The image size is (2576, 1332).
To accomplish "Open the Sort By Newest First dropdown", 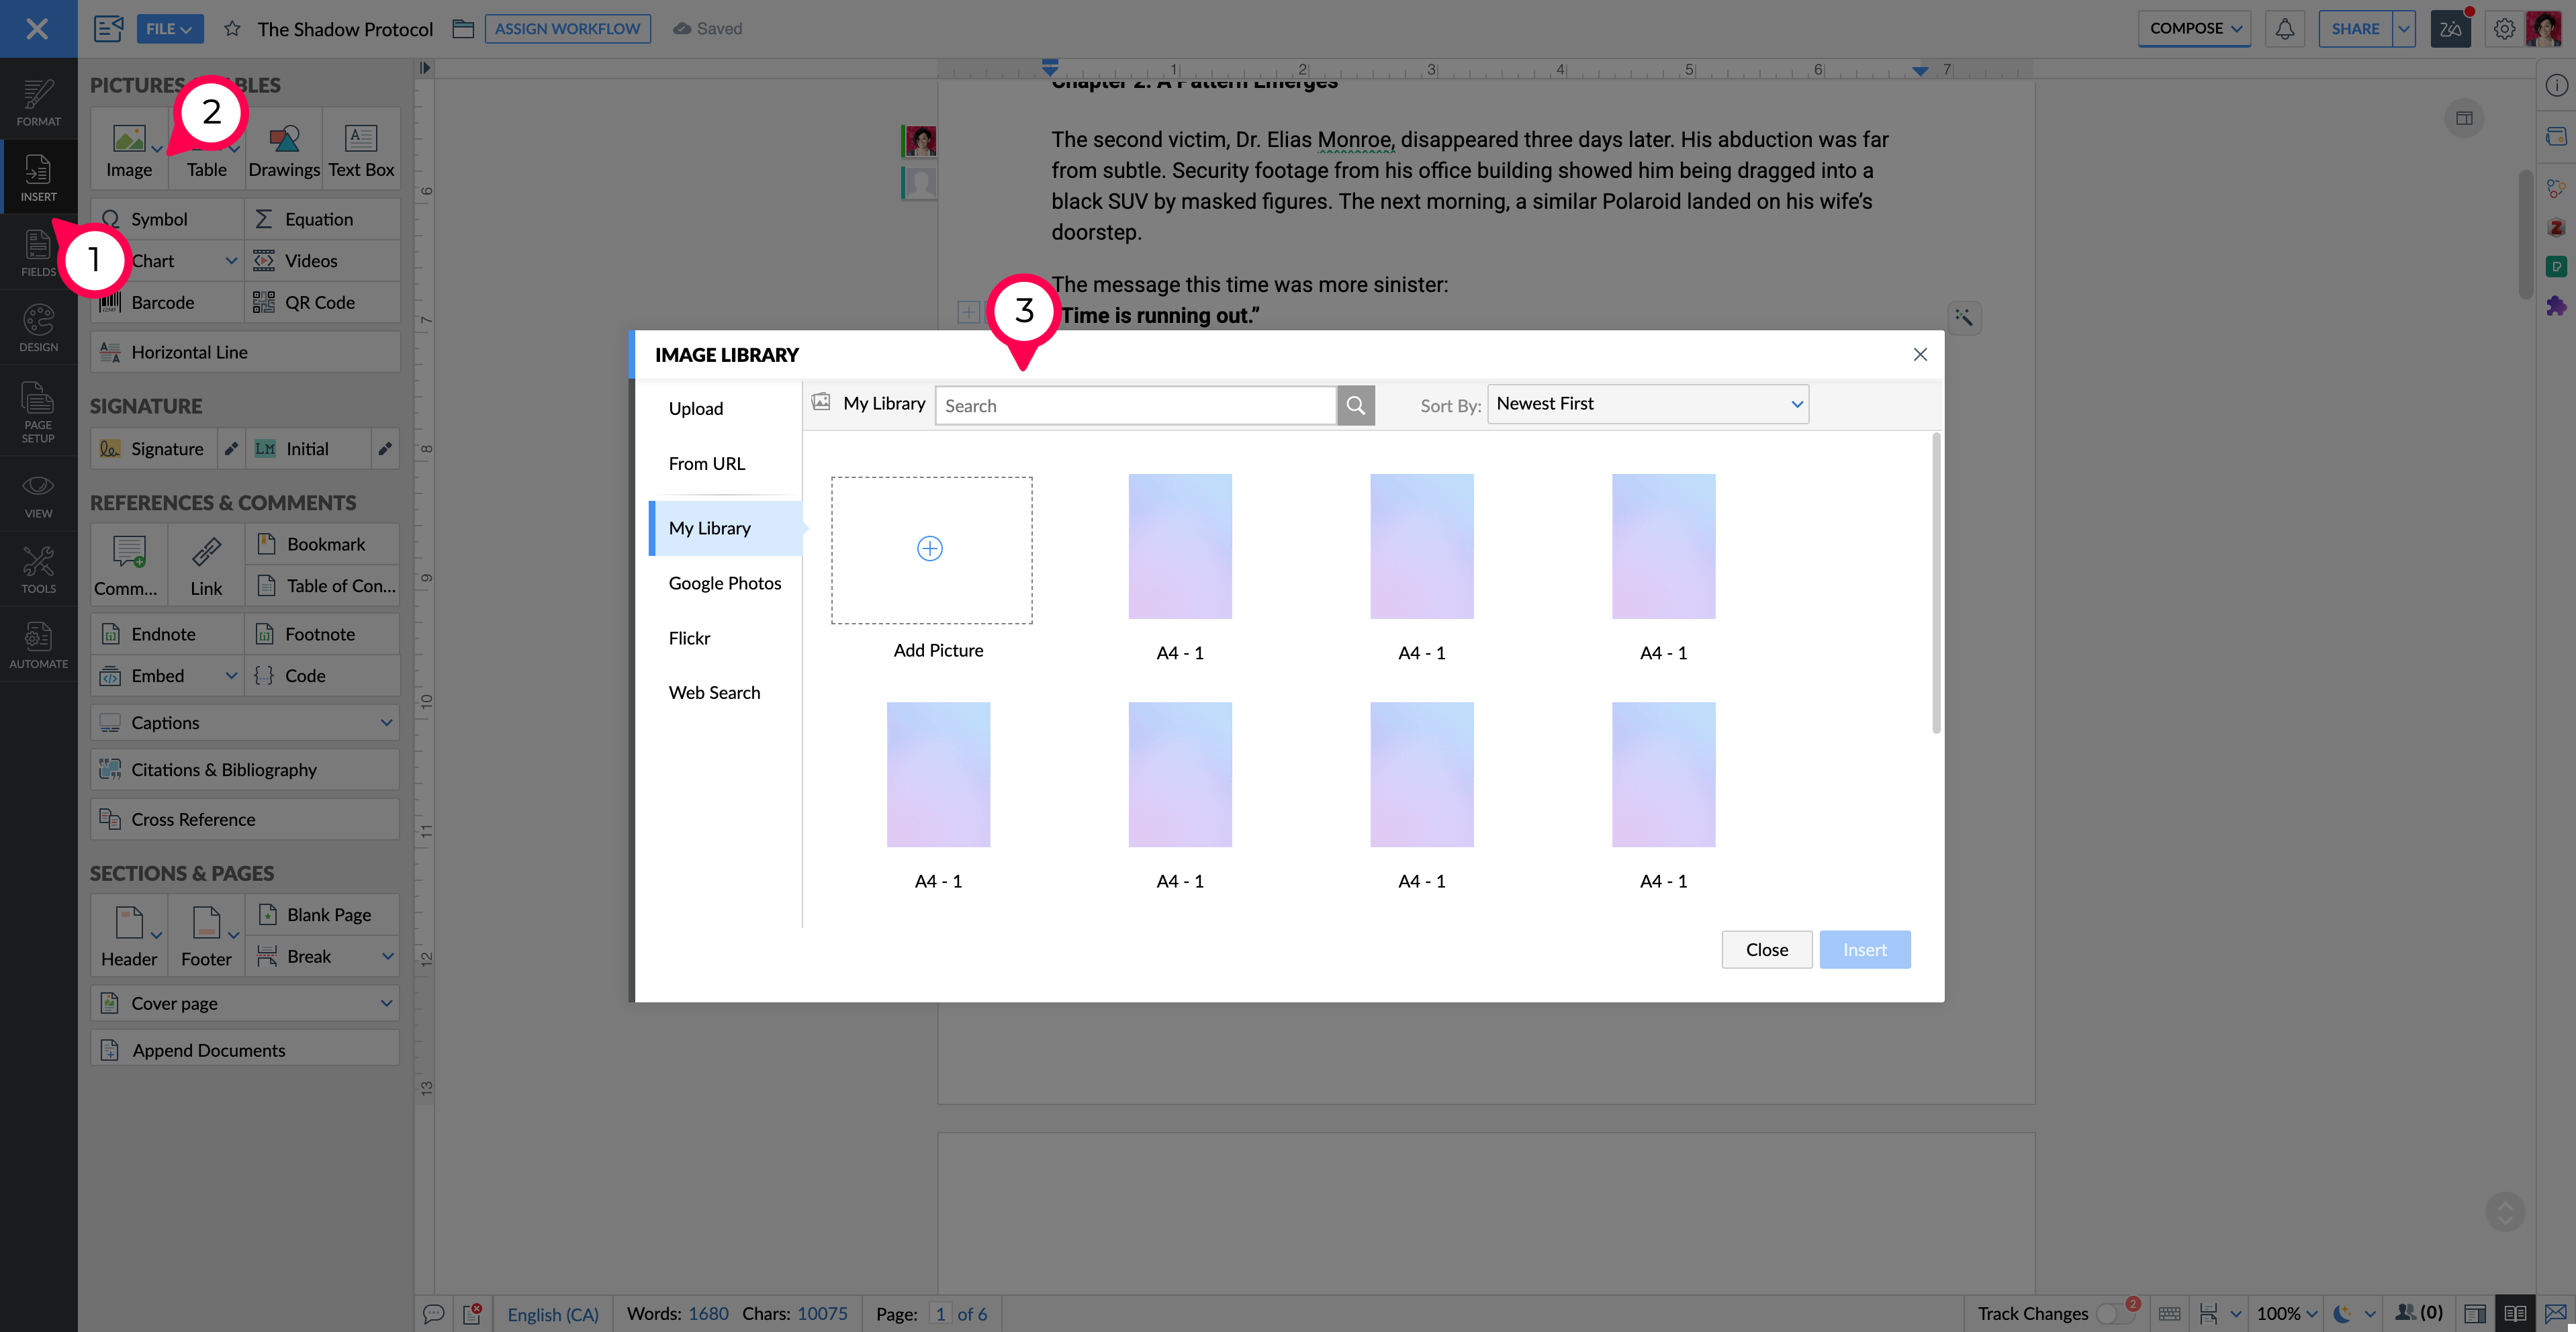I will click(x=1647, y=404).
